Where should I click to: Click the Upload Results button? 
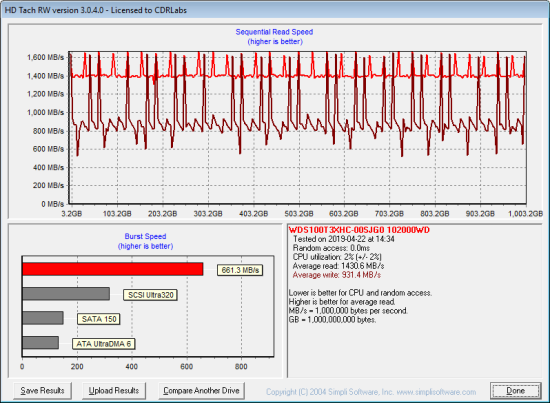click(x=114, y=391)
